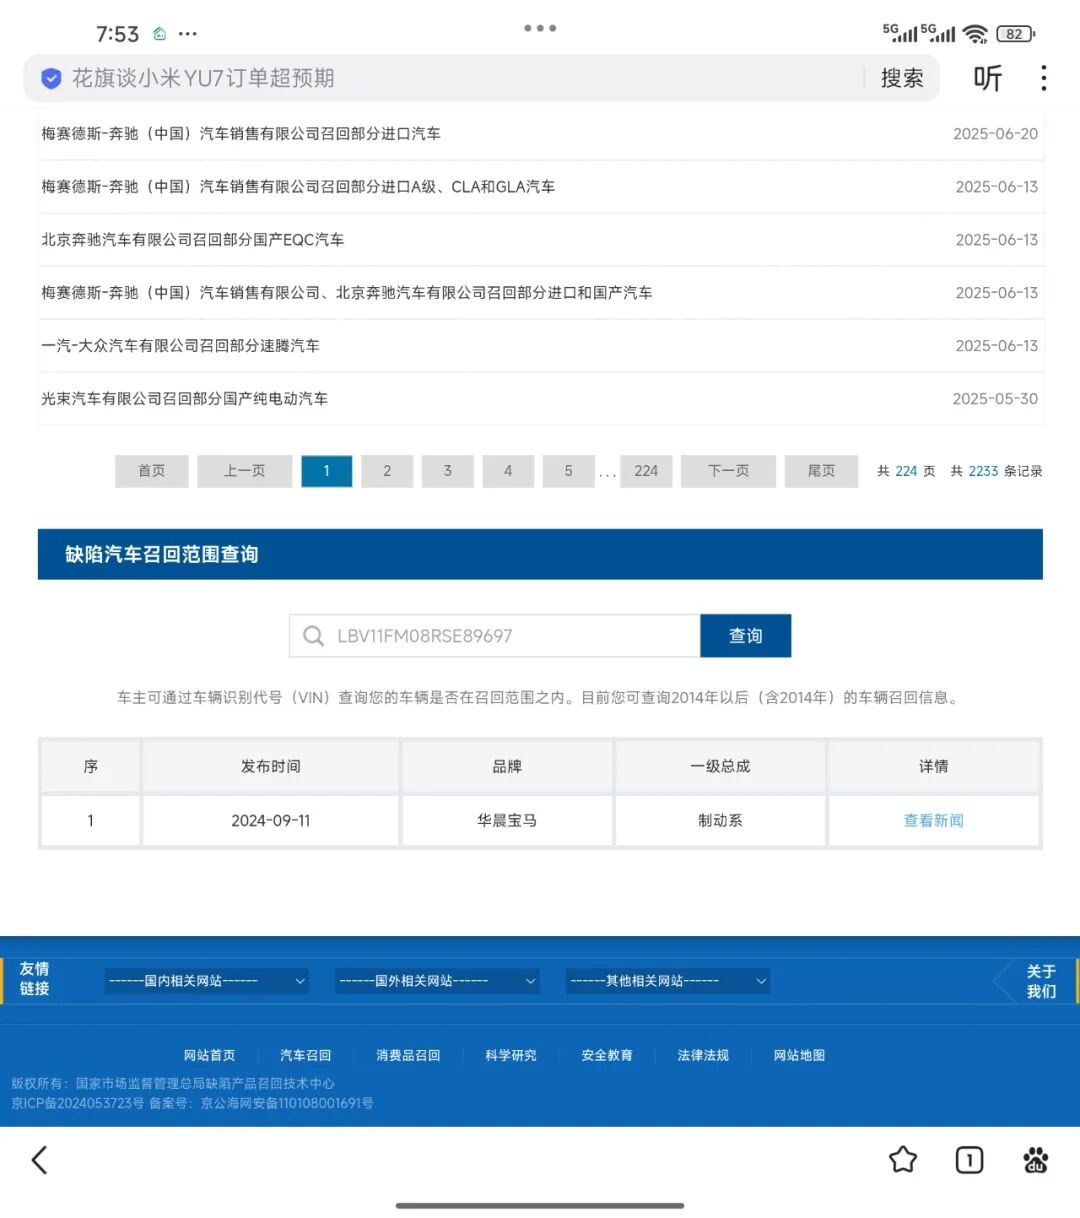
Task: Open 网站首页 footer menu item
Action: (210, 1055)
